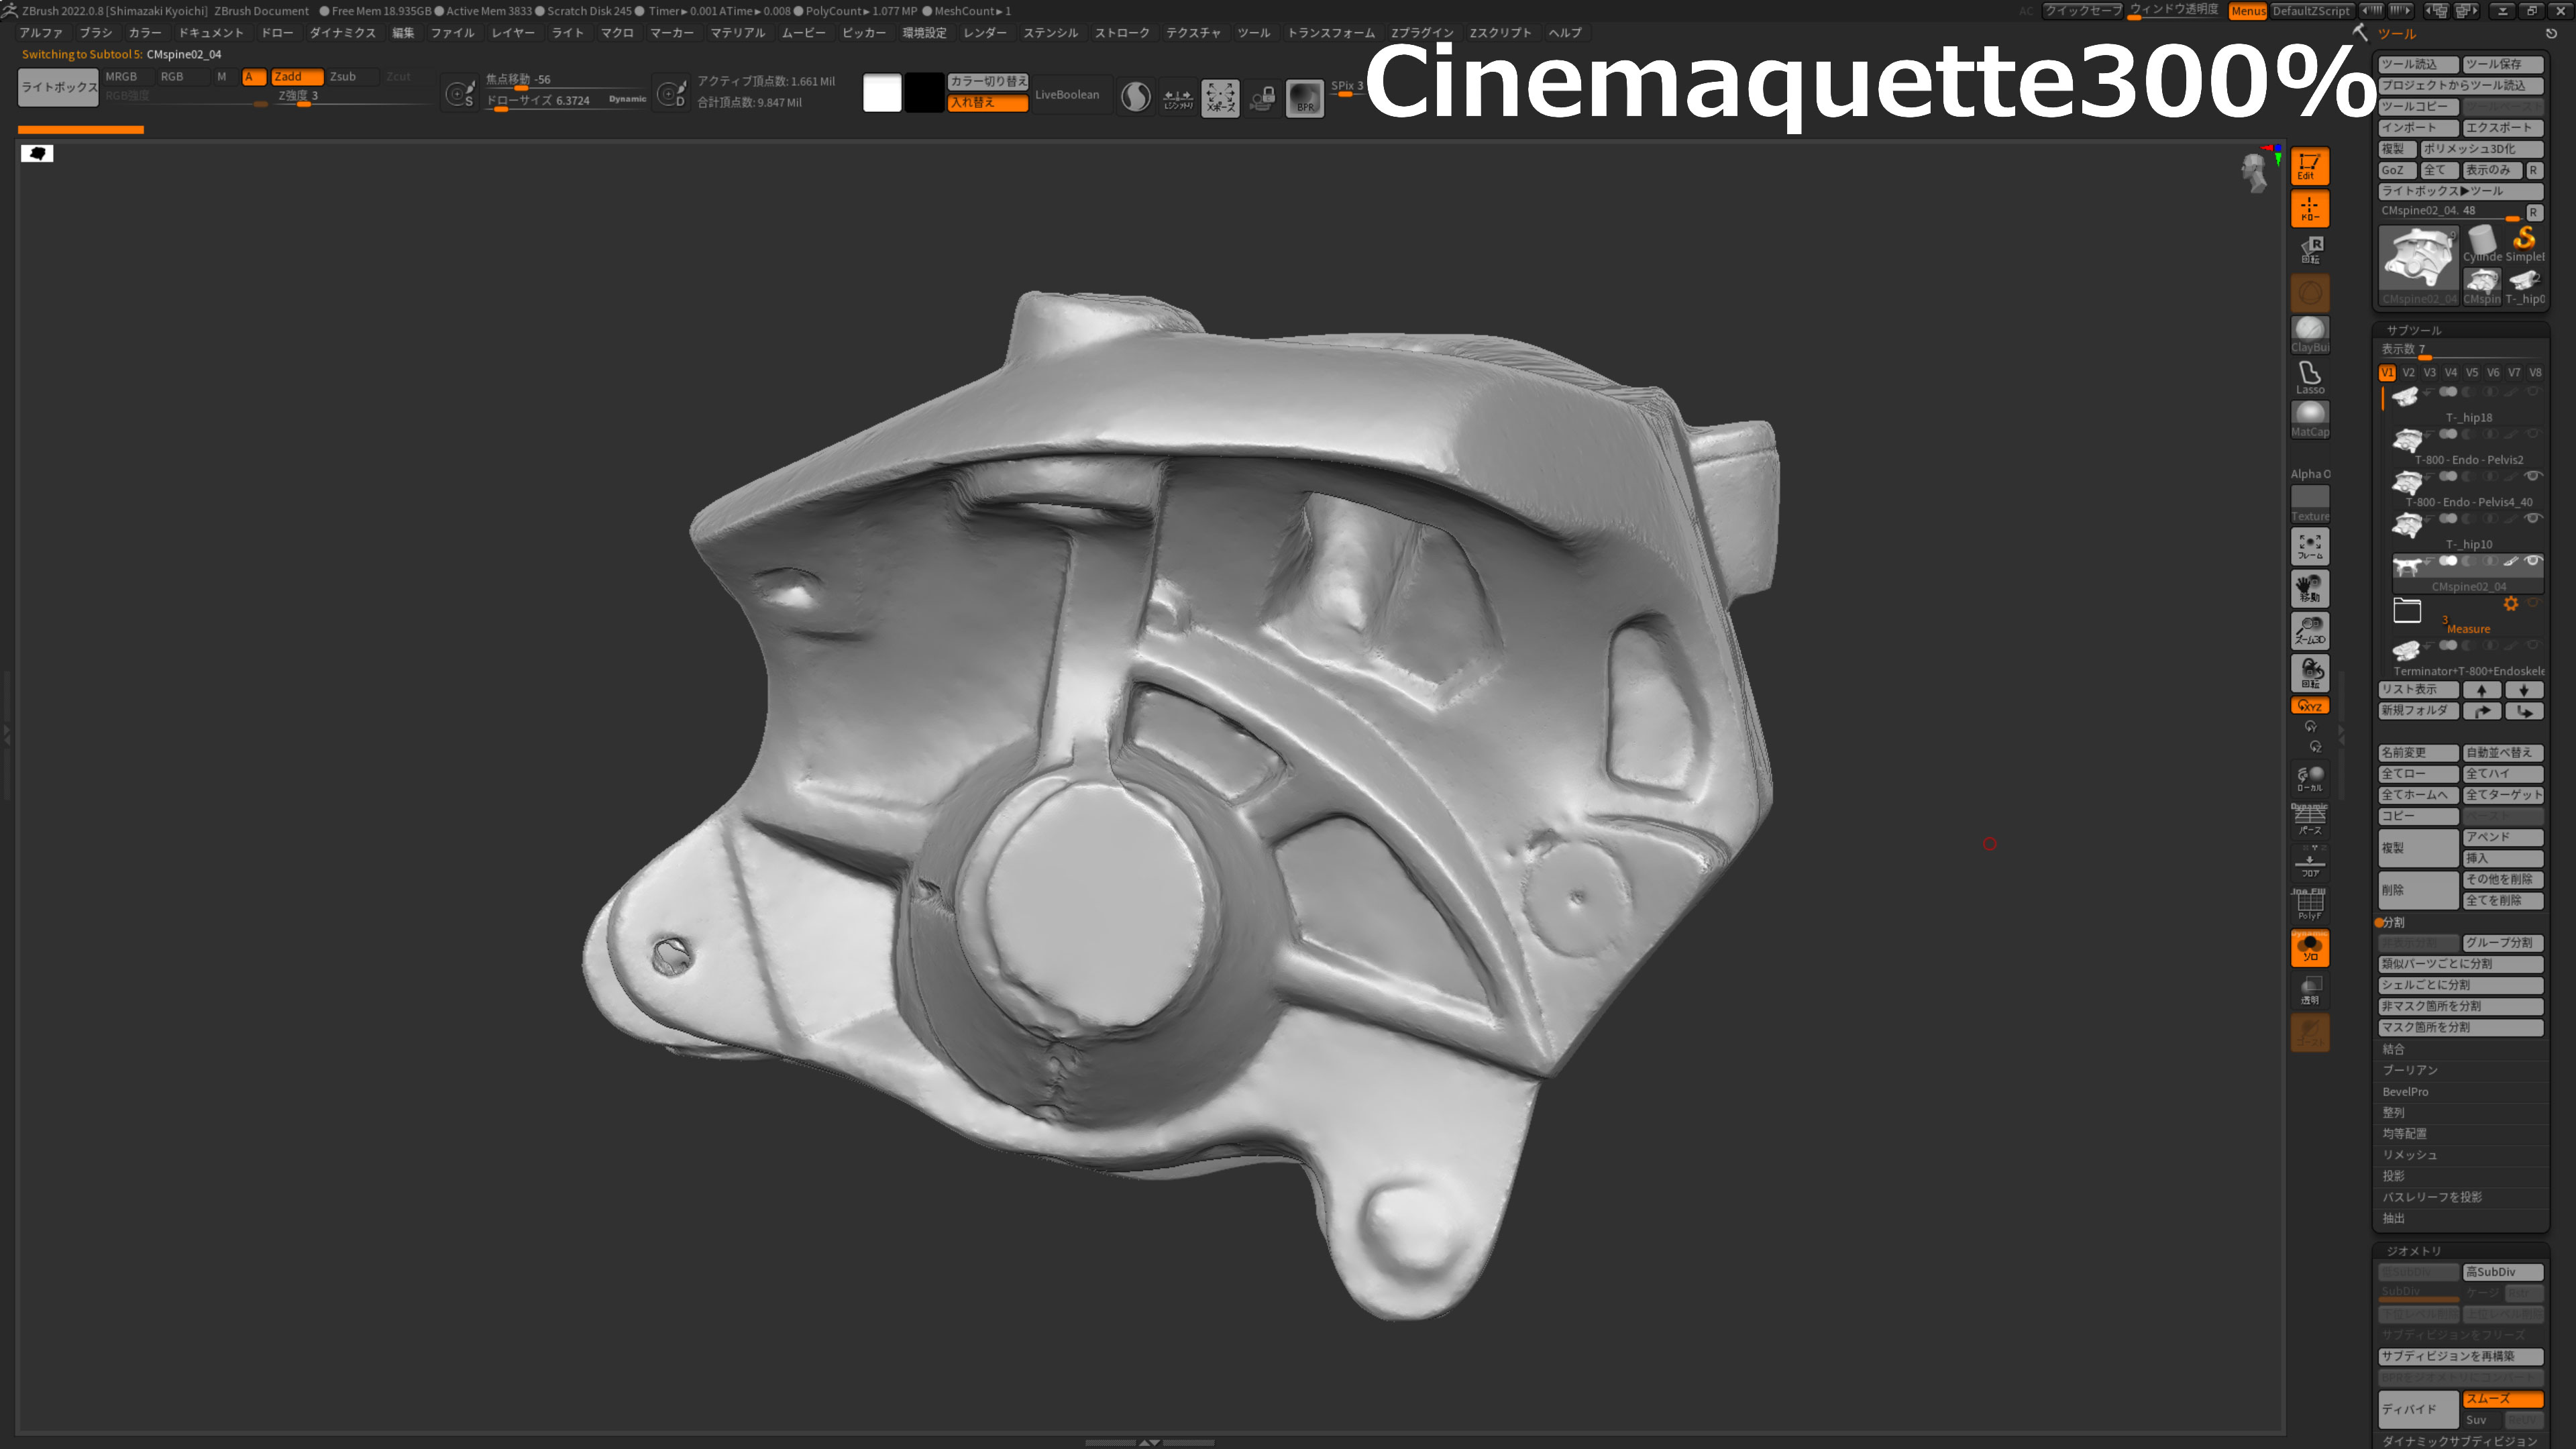Toggle the Transparency (透明) icon
The width and height of the screenshot is (2576, 1449).
(2309, 991)
